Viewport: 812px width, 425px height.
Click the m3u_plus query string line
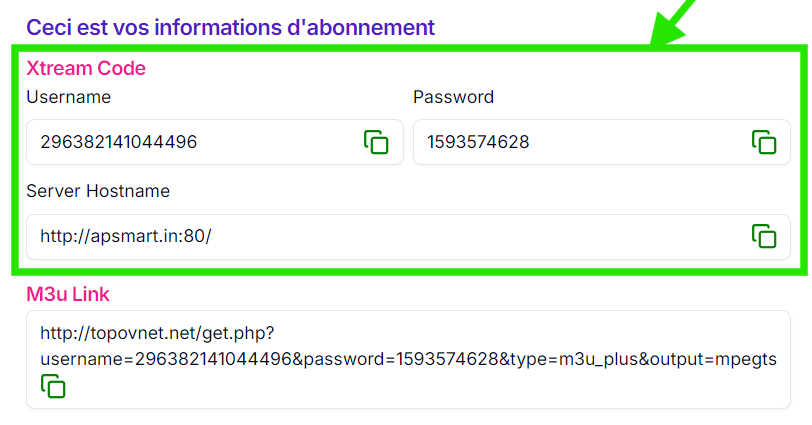[x=408, y=359]
